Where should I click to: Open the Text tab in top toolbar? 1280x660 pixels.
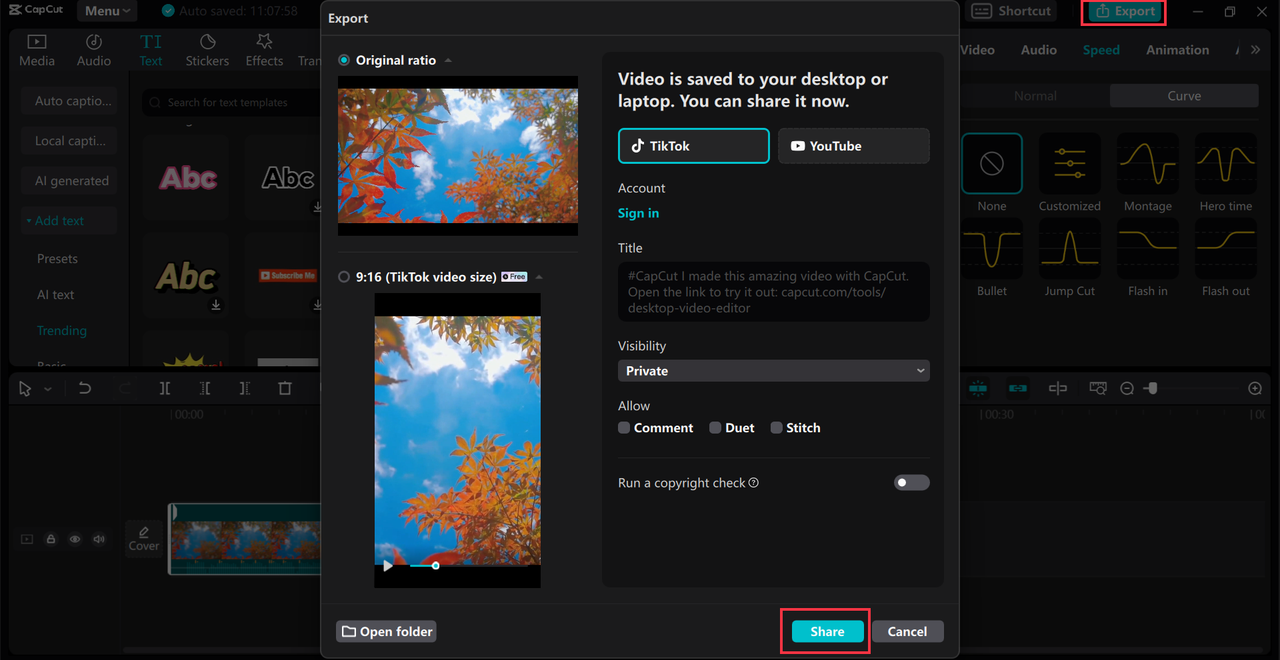pos(151,50)
